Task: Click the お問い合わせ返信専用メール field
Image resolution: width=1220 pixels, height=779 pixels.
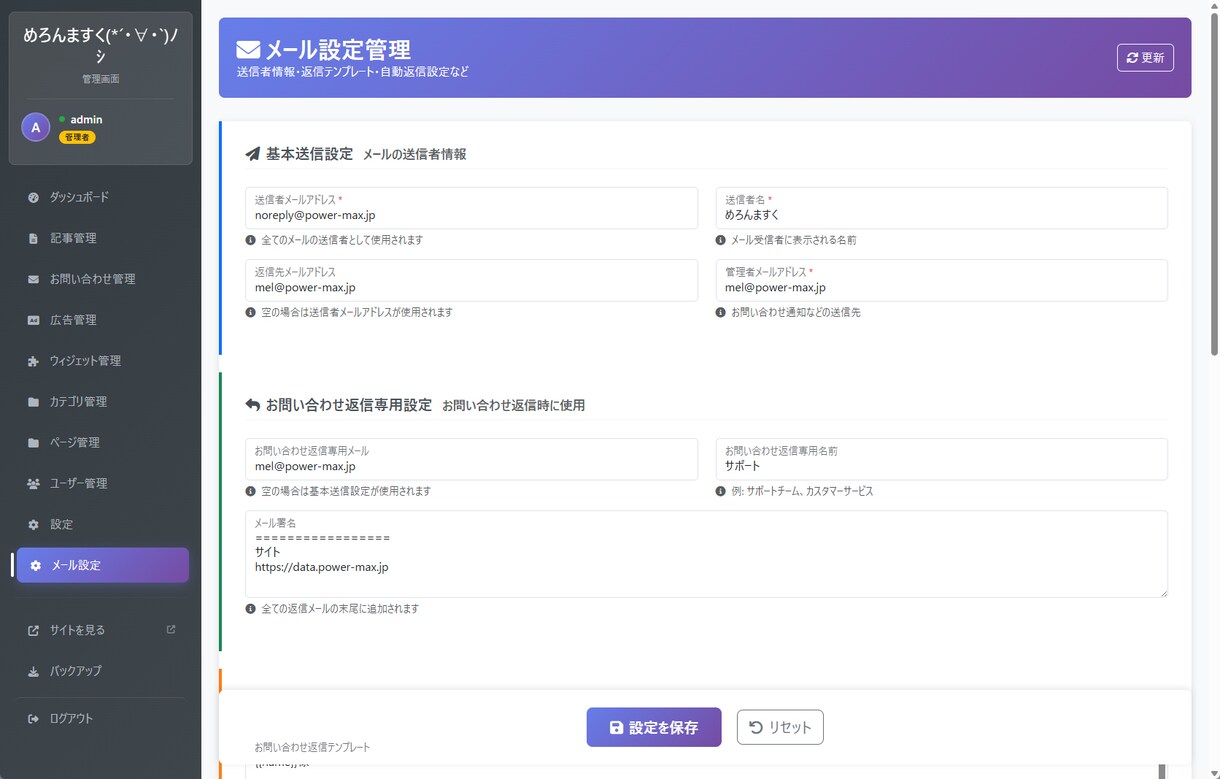Action: click(x=471, y=459)
